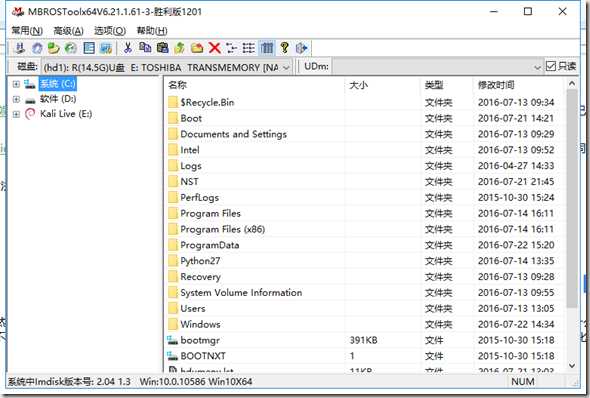Select 系统 (C:) in the tree

pyautogui.click(x=58, y=84)
